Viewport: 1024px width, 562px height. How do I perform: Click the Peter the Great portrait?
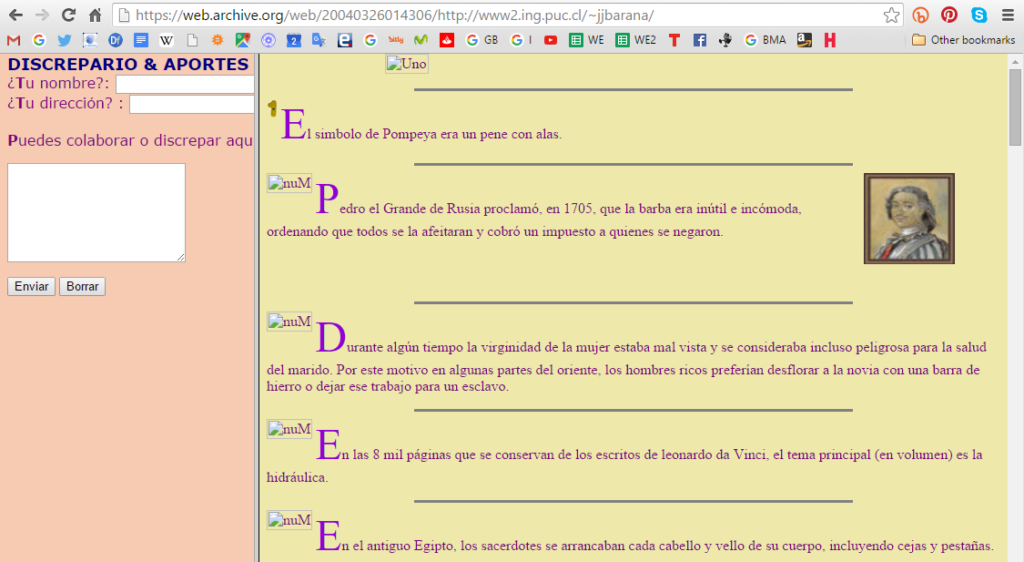[x=909, y=219]
